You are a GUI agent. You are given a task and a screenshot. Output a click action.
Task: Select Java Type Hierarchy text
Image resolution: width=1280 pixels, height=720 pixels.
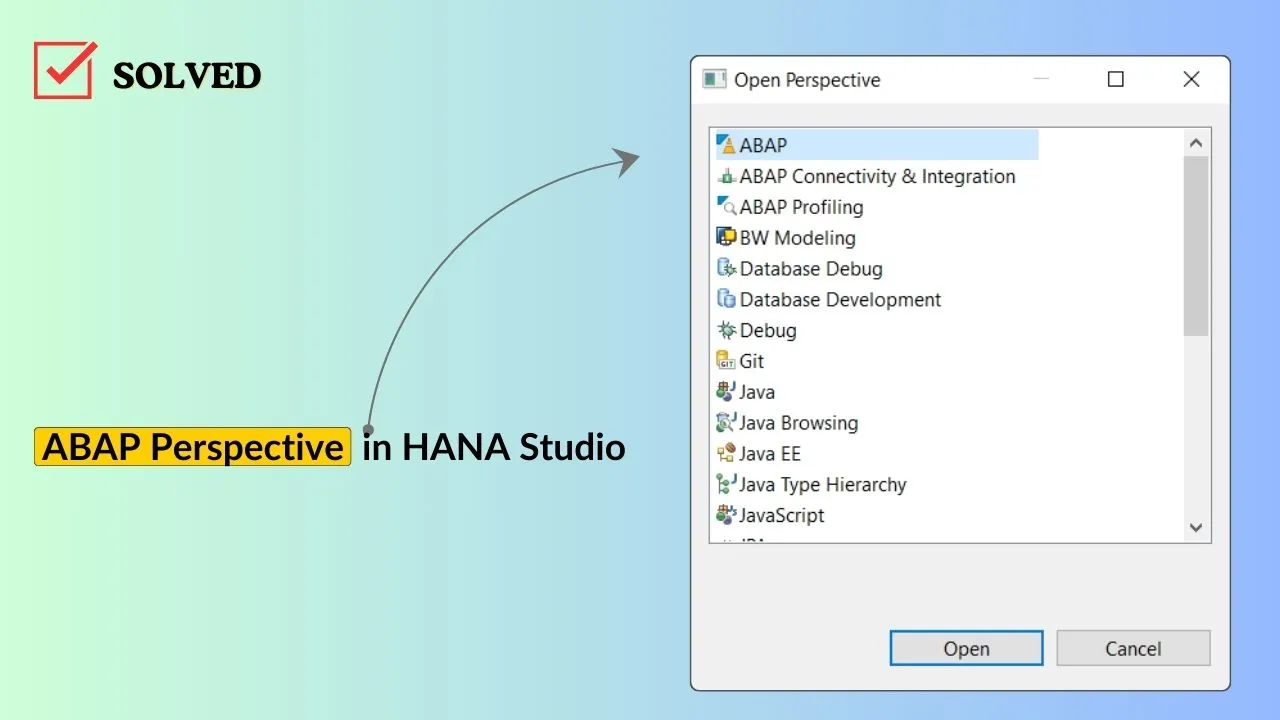(x=822, y=484)
